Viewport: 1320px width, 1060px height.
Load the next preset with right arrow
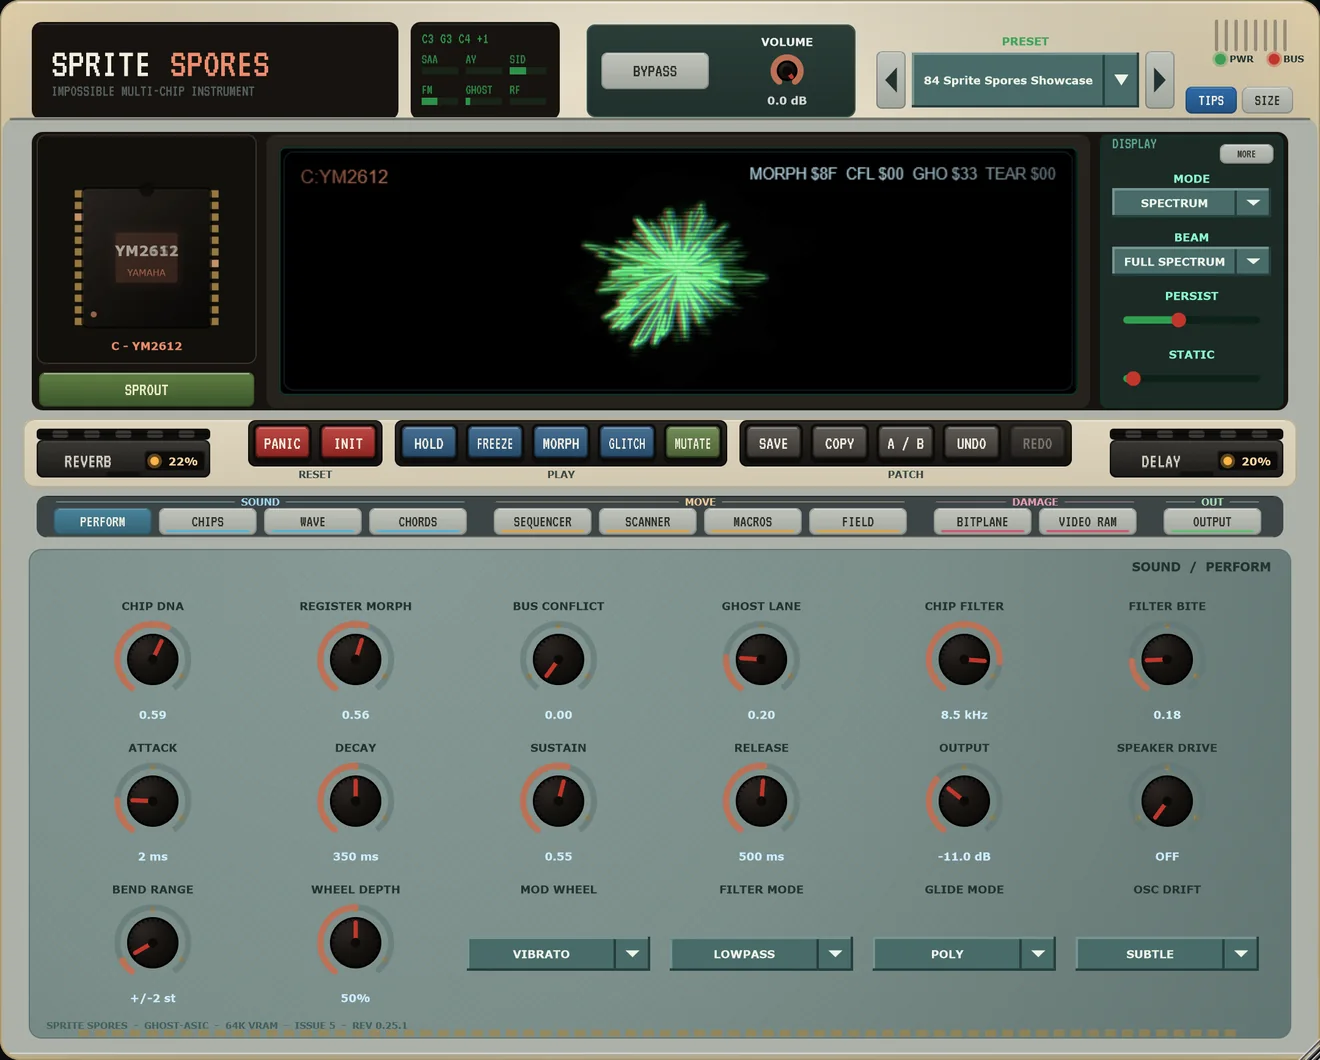pyautogui.click(x=1159, y=80)
